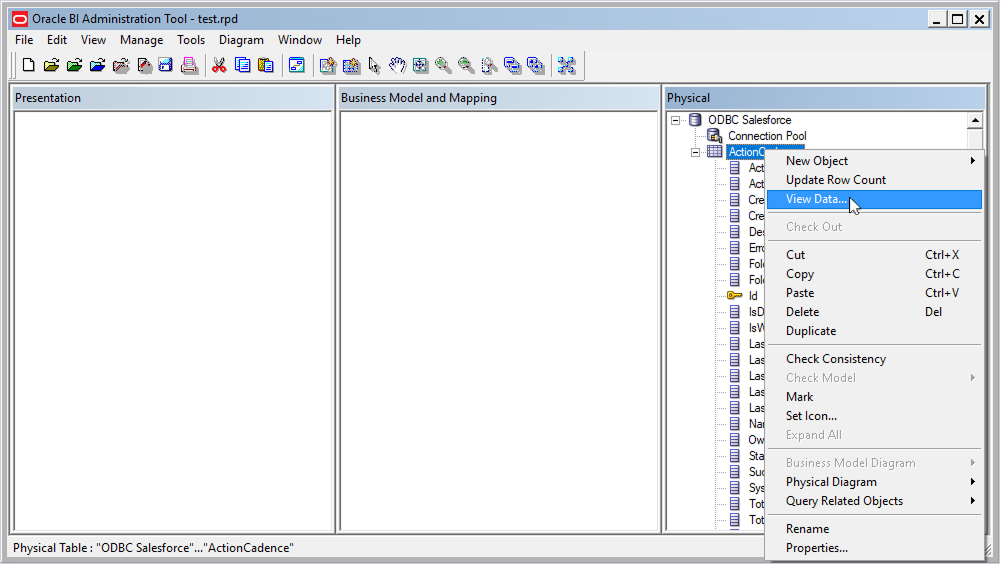Click the yellow key icon beside Id

(x=735, y=295)
